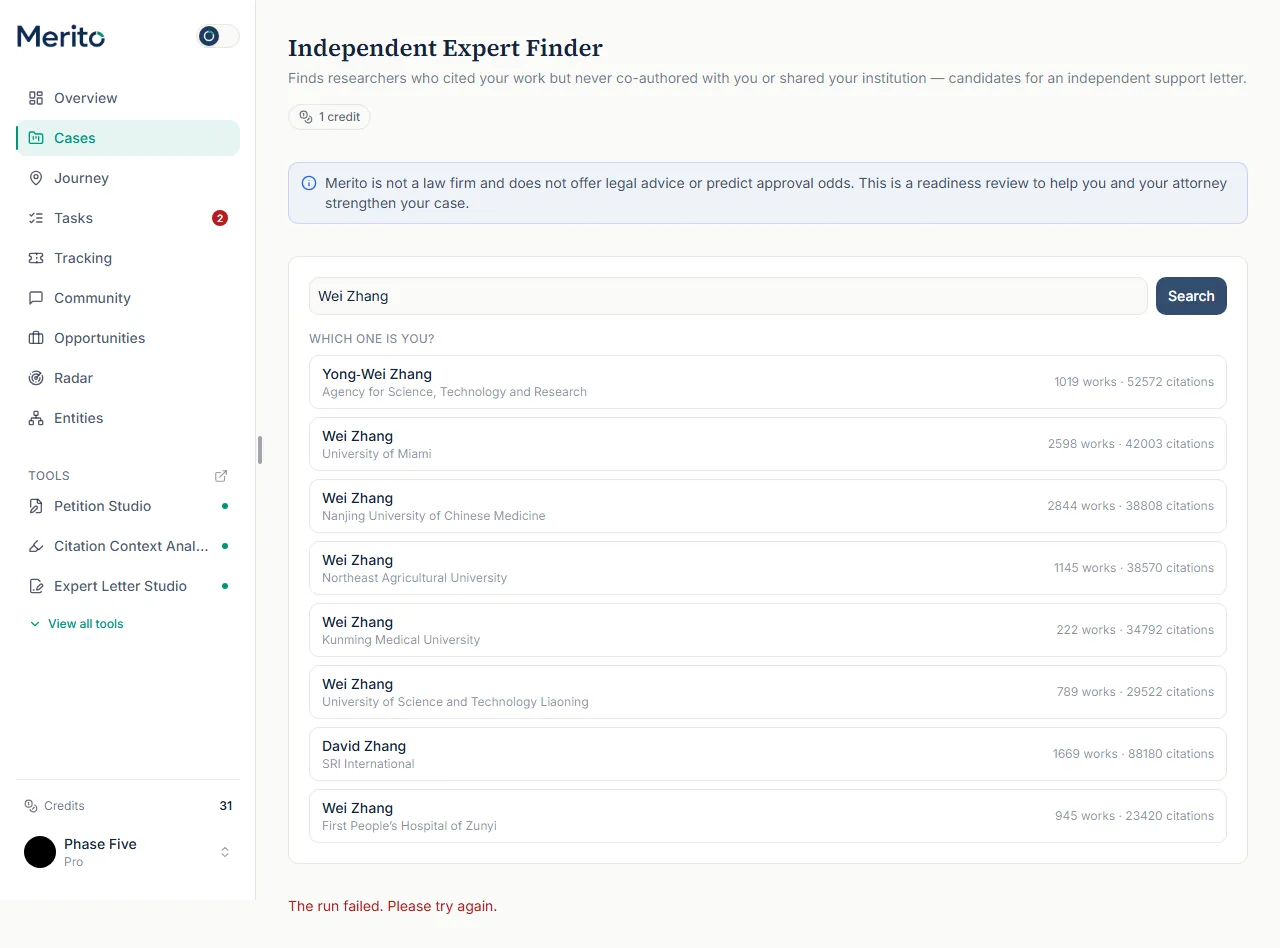Open Journey via its pin icon
Screen dimensions: 1280x948
[x=36, y=178]
